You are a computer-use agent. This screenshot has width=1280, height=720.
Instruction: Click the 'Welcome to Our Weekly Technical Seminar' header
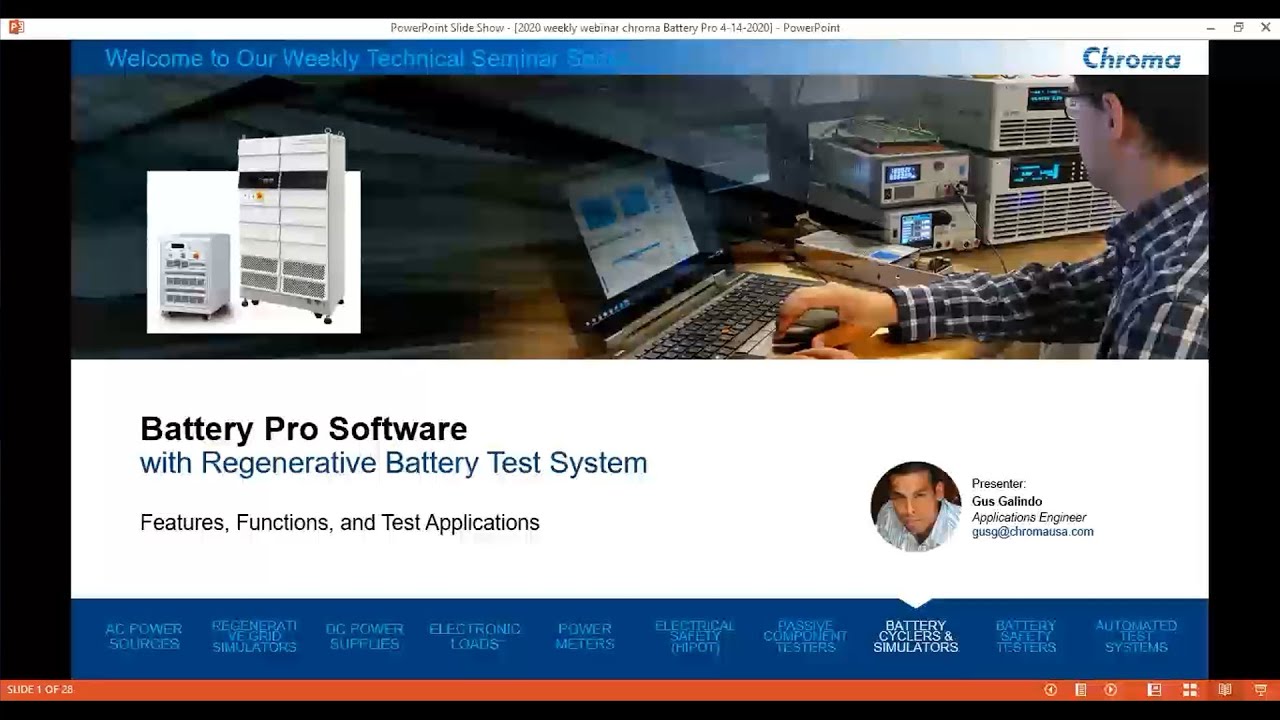pos(358,59)
